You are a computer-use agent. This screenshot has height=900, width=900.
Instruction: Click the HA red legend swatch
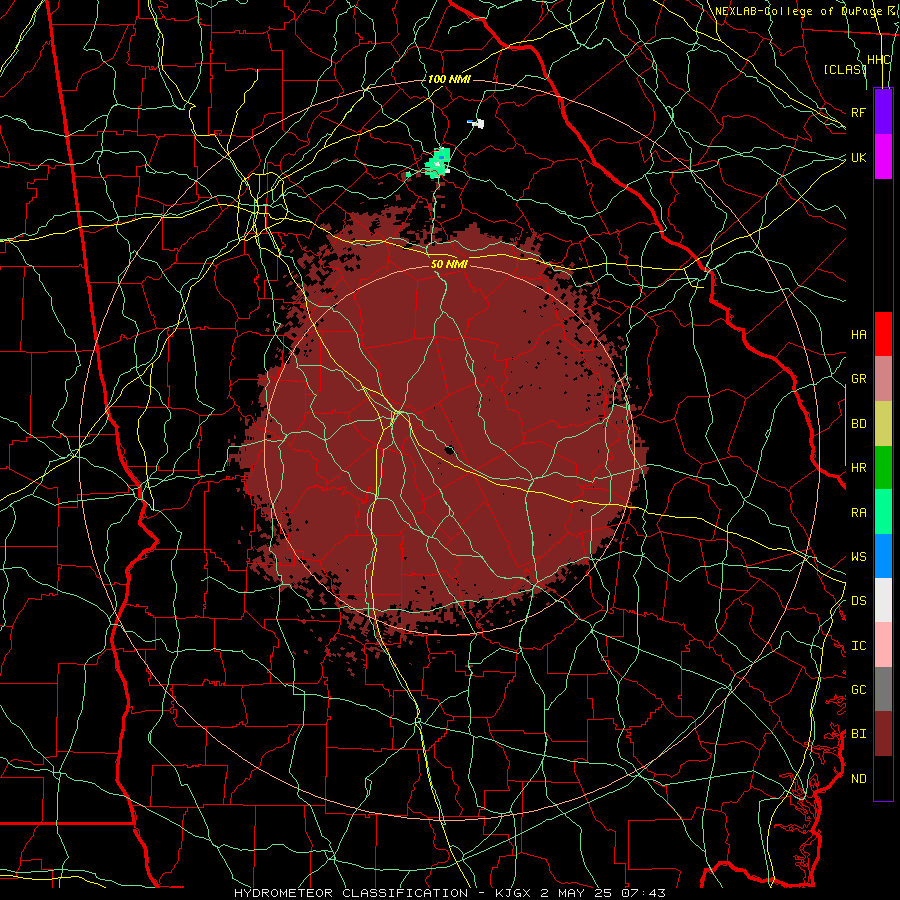tap(883, 334)
